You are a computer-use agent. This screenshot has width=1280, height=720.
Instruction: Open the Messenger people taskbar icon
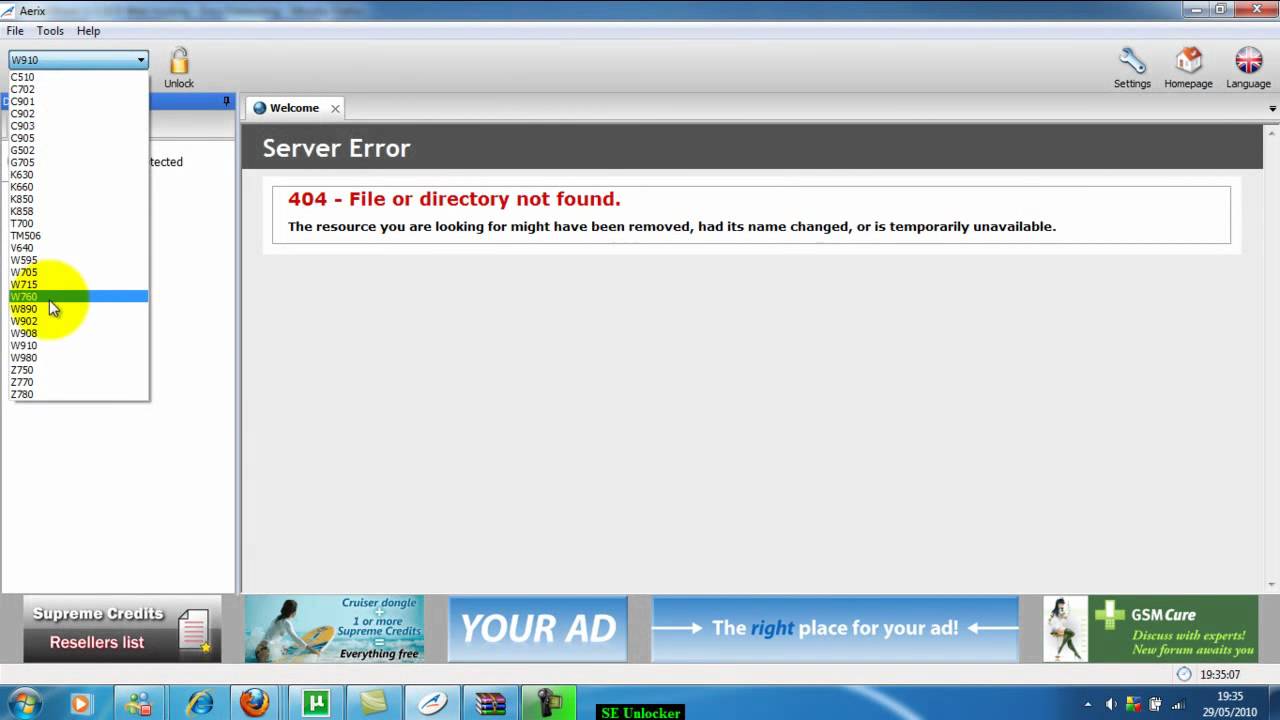(139, 703)
